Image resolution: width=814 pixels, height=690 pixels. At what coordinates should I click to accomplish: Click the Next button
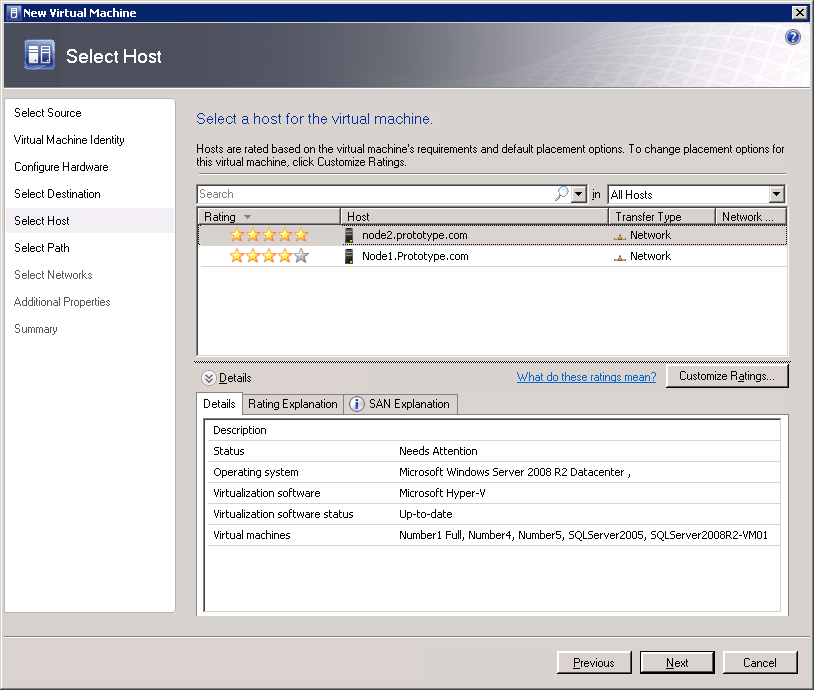(677, 662)
